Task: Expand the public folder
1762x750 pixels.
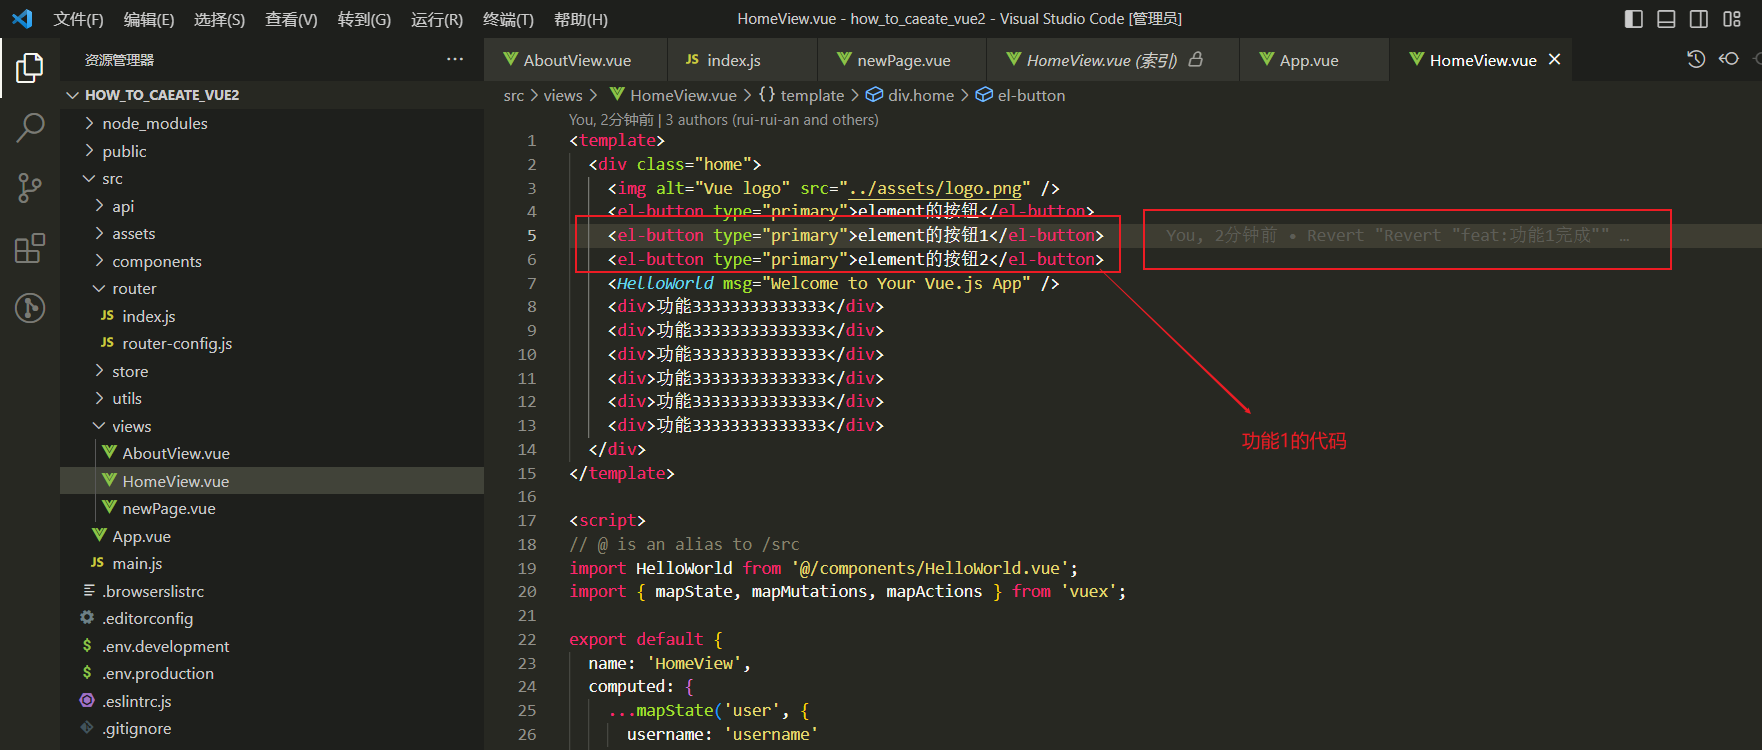Action: point(272,151)
